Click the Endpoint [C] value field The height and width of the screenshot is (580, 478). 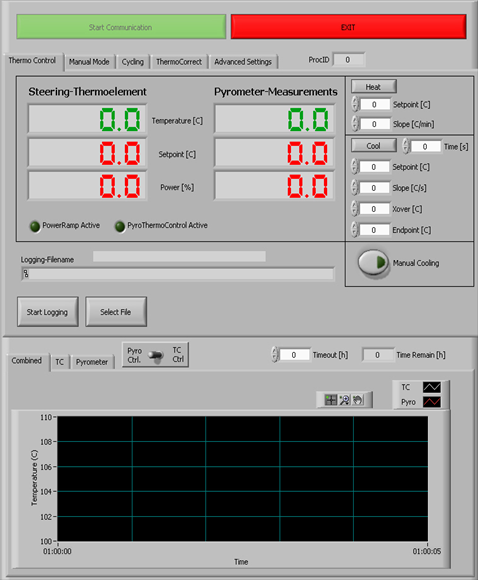click(374, 230)
